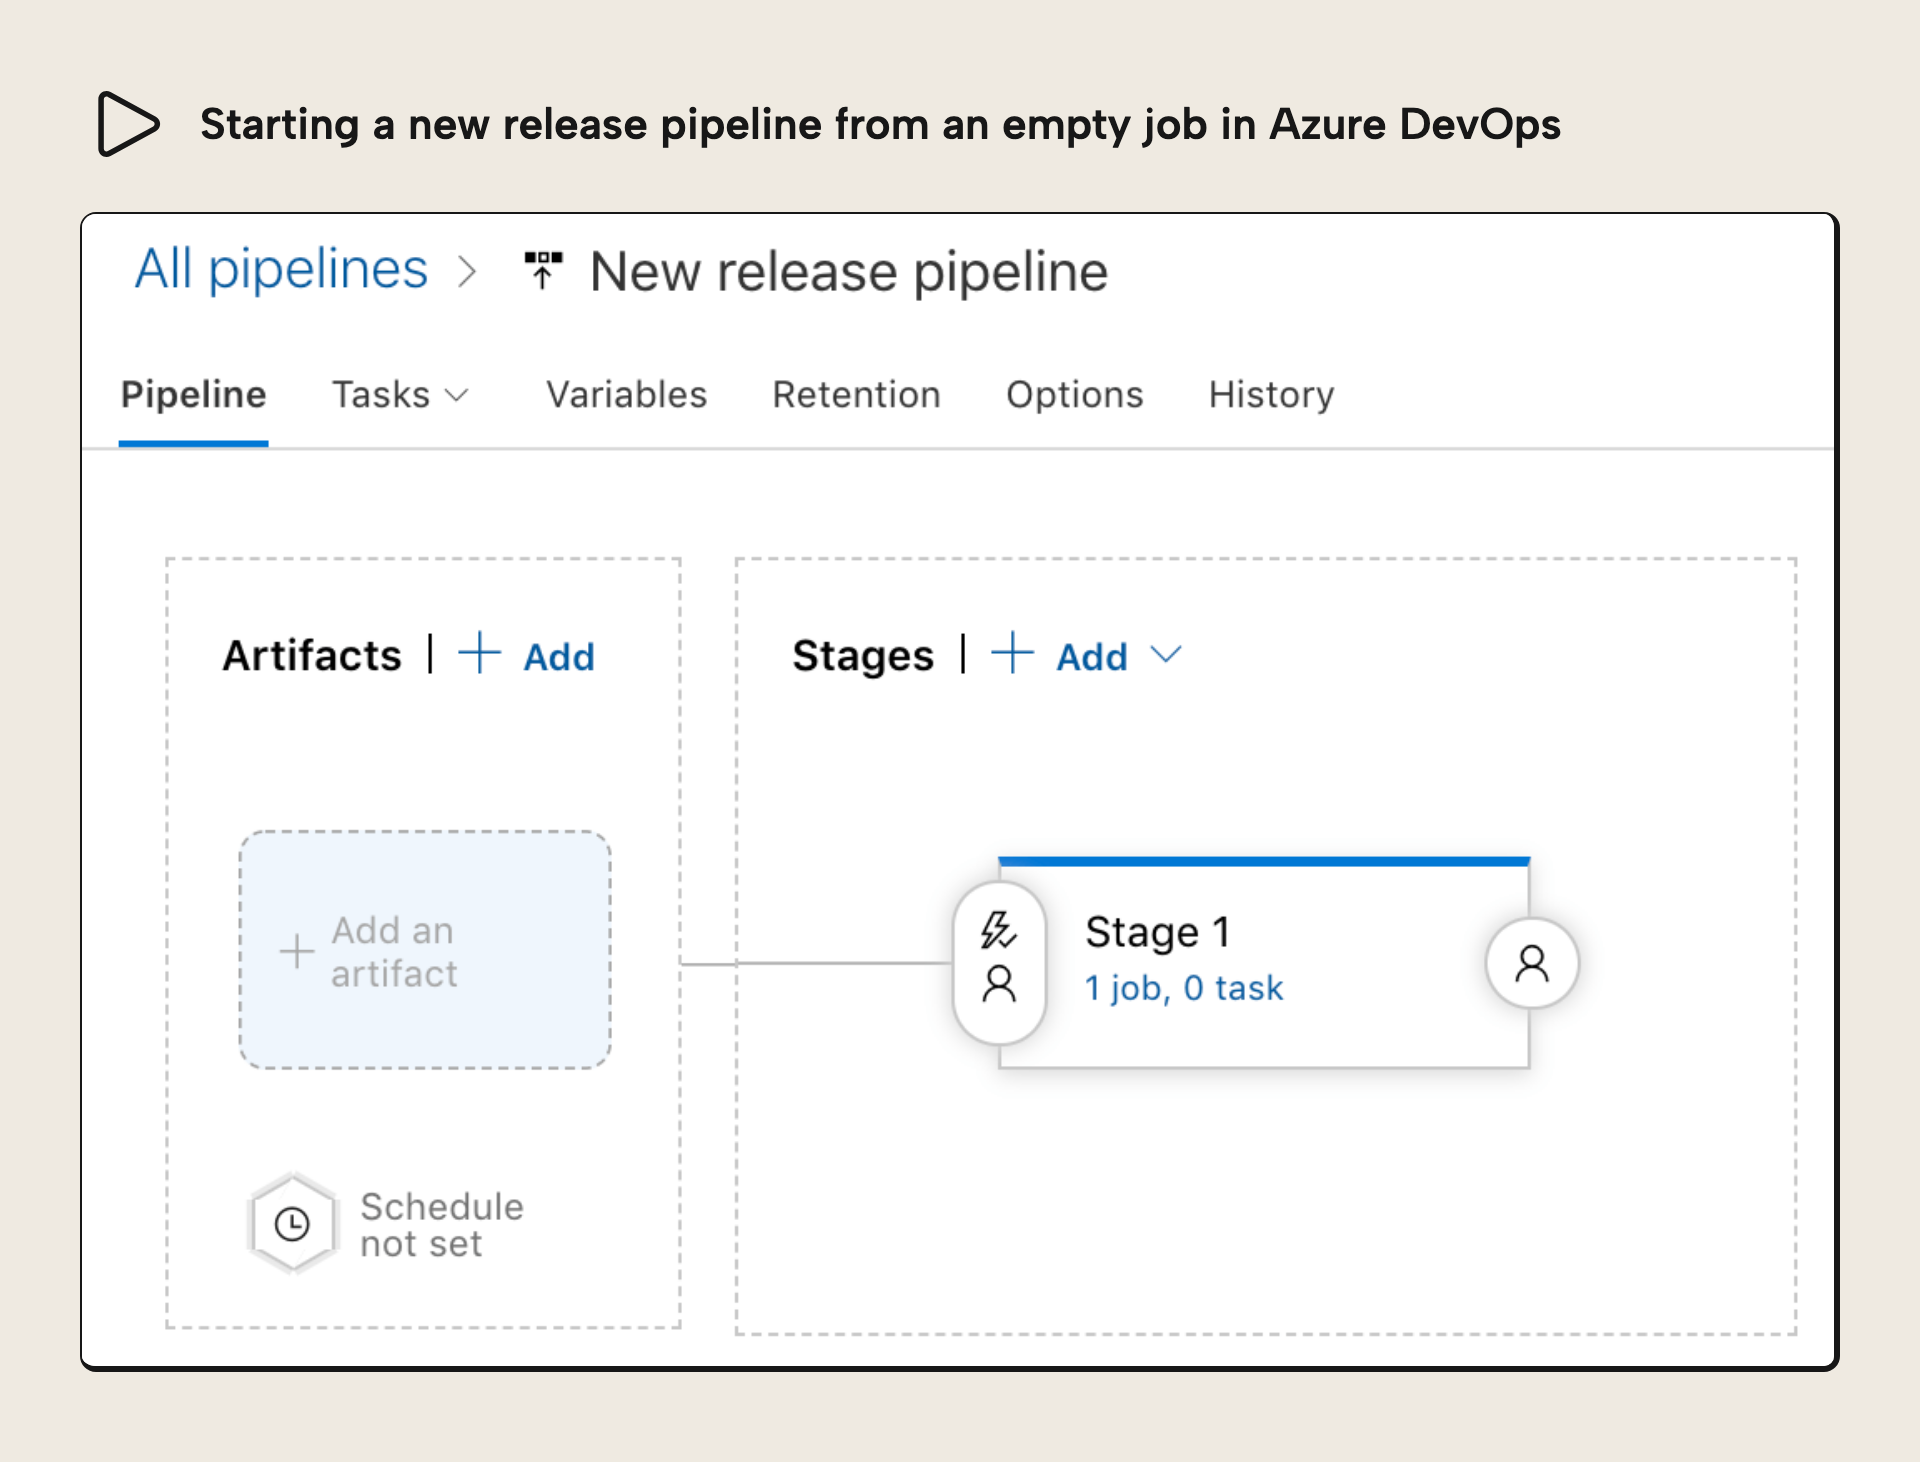Select the Stage 1 name
Viewport: 1920px width, 1462px height.
[1157, 932]
